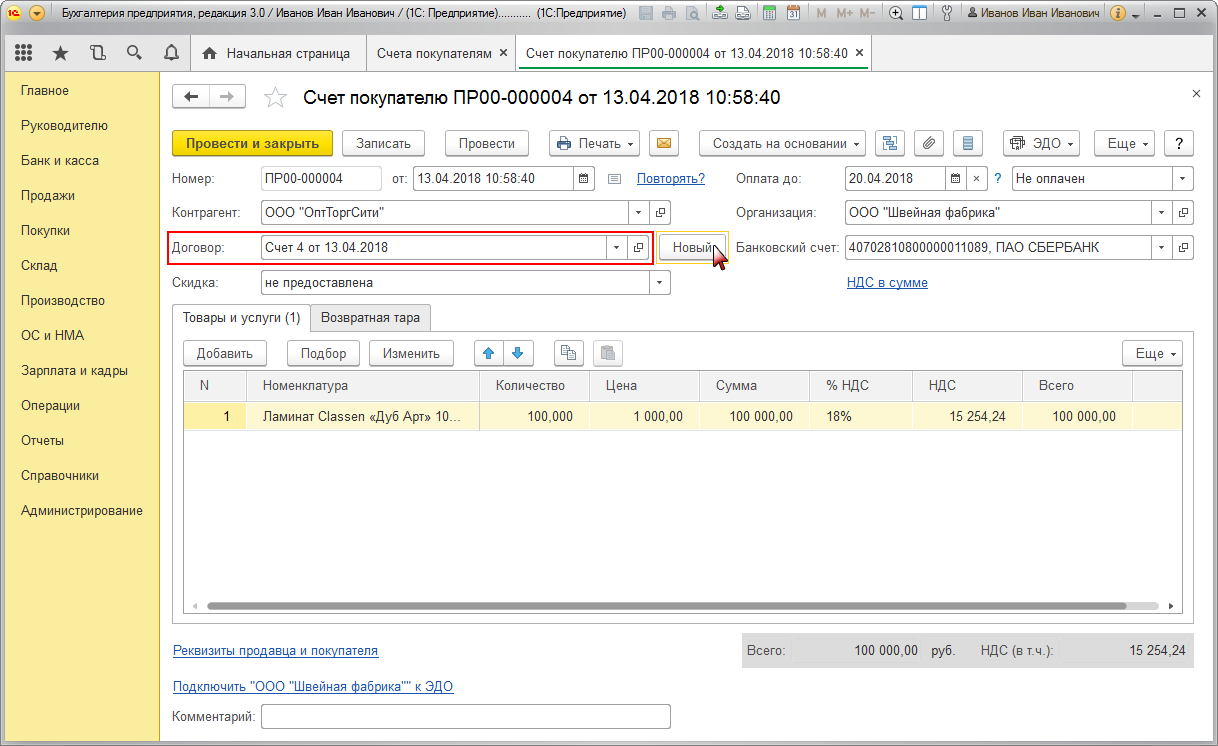The width and height of the screenshot is (1218, 746).
Task: Click the search magnifier in top panel
Action: pos(134,53)
